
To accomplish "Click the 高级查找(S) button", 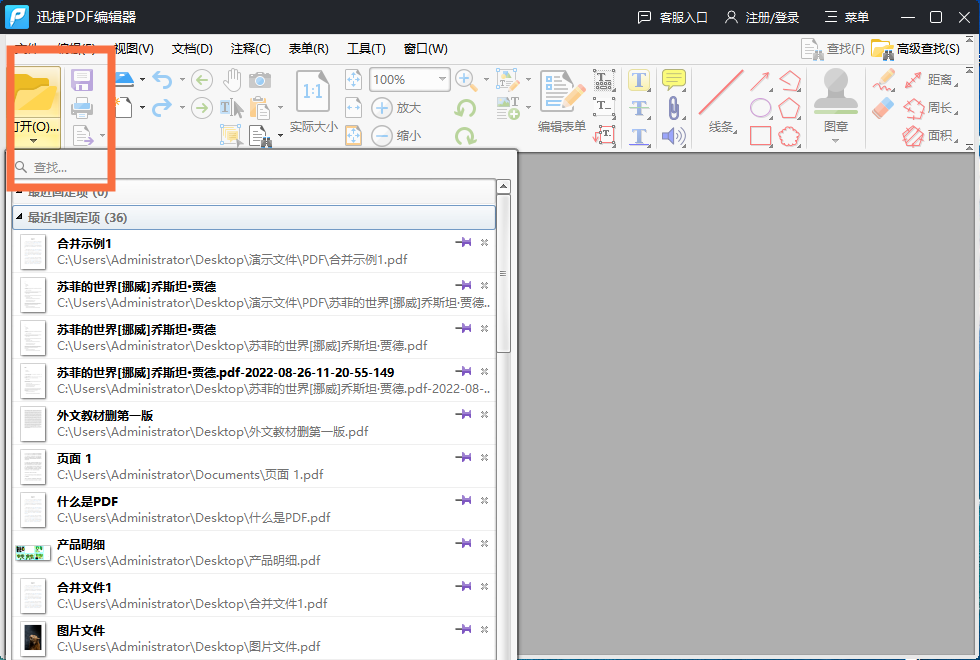I will pyautogui.click(x=915, y=49).
